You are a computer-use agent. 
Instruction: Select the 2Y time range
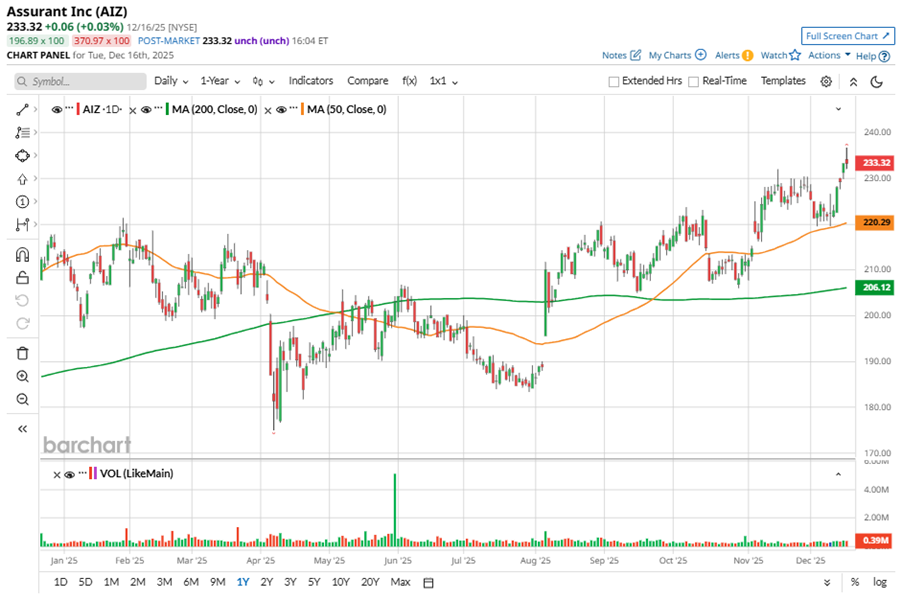[x=266, y=582]
